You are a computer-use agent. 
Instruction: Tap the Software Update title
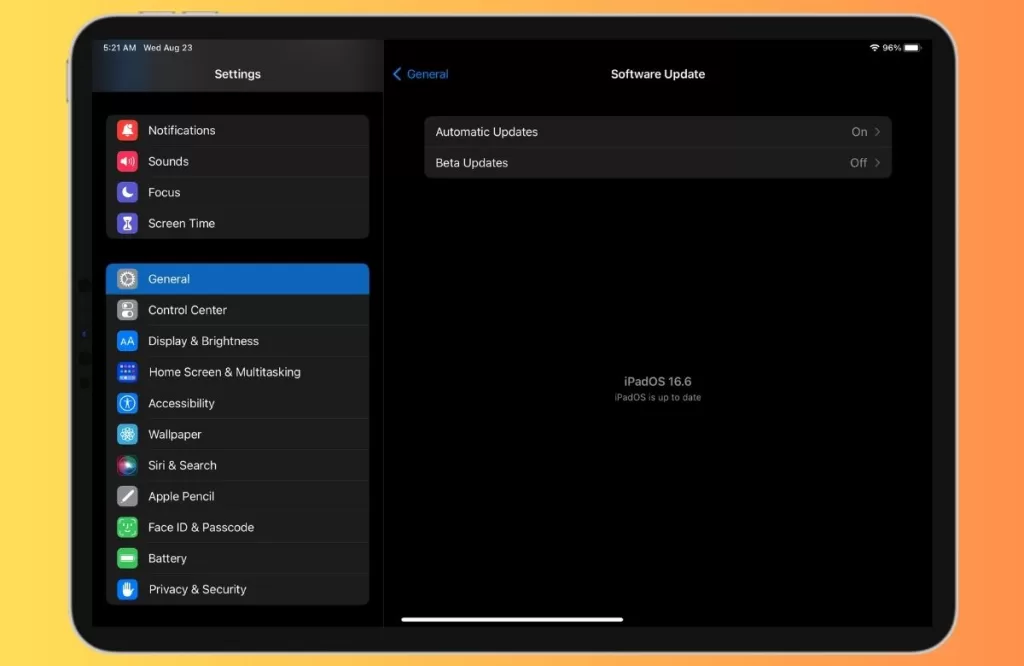[658, 74]
